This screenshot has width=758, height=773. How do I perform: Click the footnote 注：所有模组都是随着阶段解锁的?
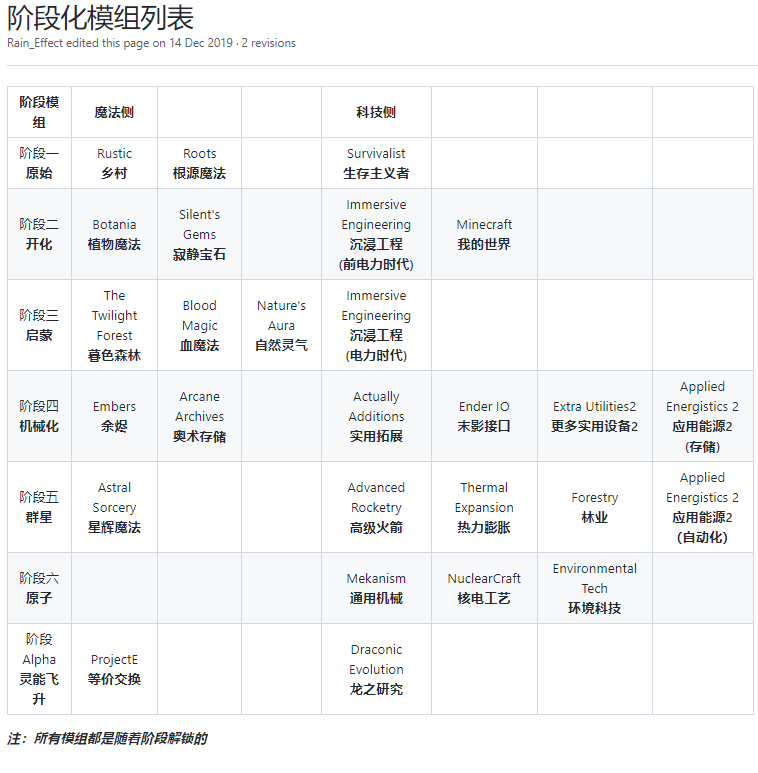click(x=107, y=738)
